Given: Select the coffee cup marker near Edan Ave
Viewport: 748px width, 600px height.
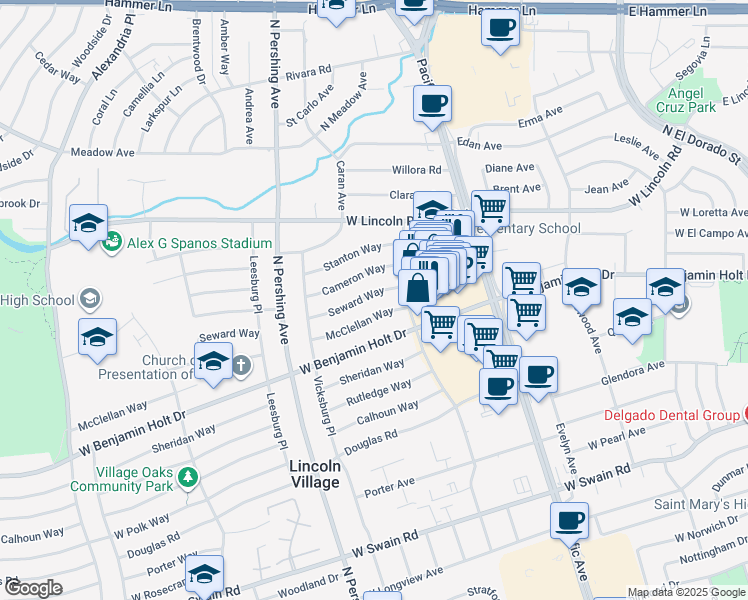Looking at the screenshot, I should (432, 104).
